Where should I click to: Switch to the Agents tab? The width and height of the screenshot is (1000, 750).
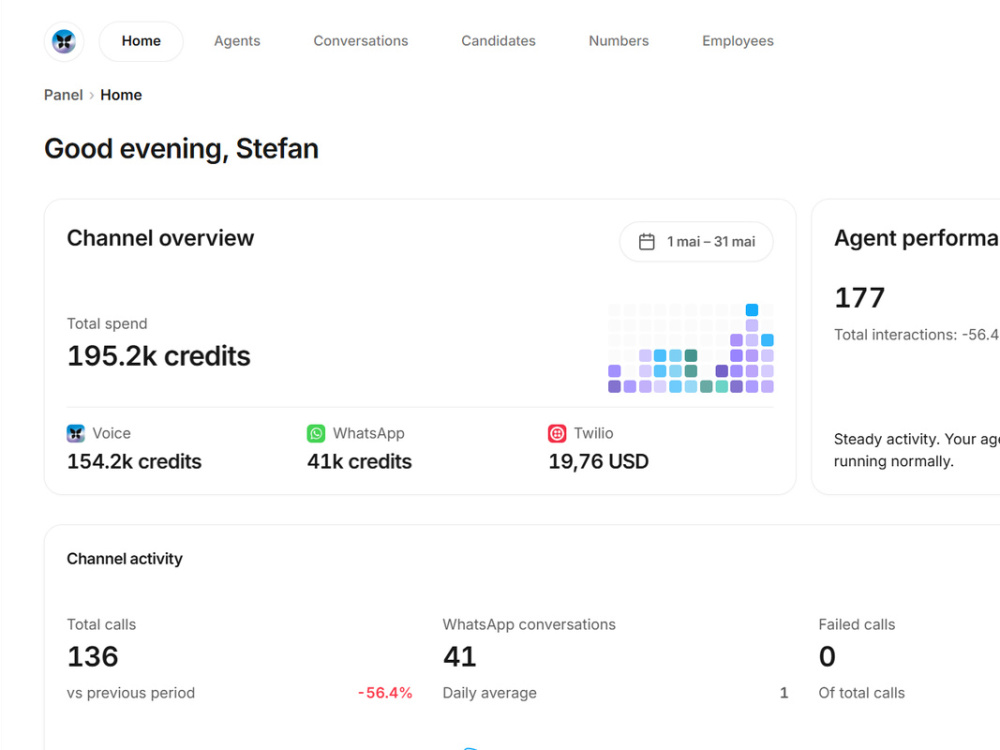point(237,41)
